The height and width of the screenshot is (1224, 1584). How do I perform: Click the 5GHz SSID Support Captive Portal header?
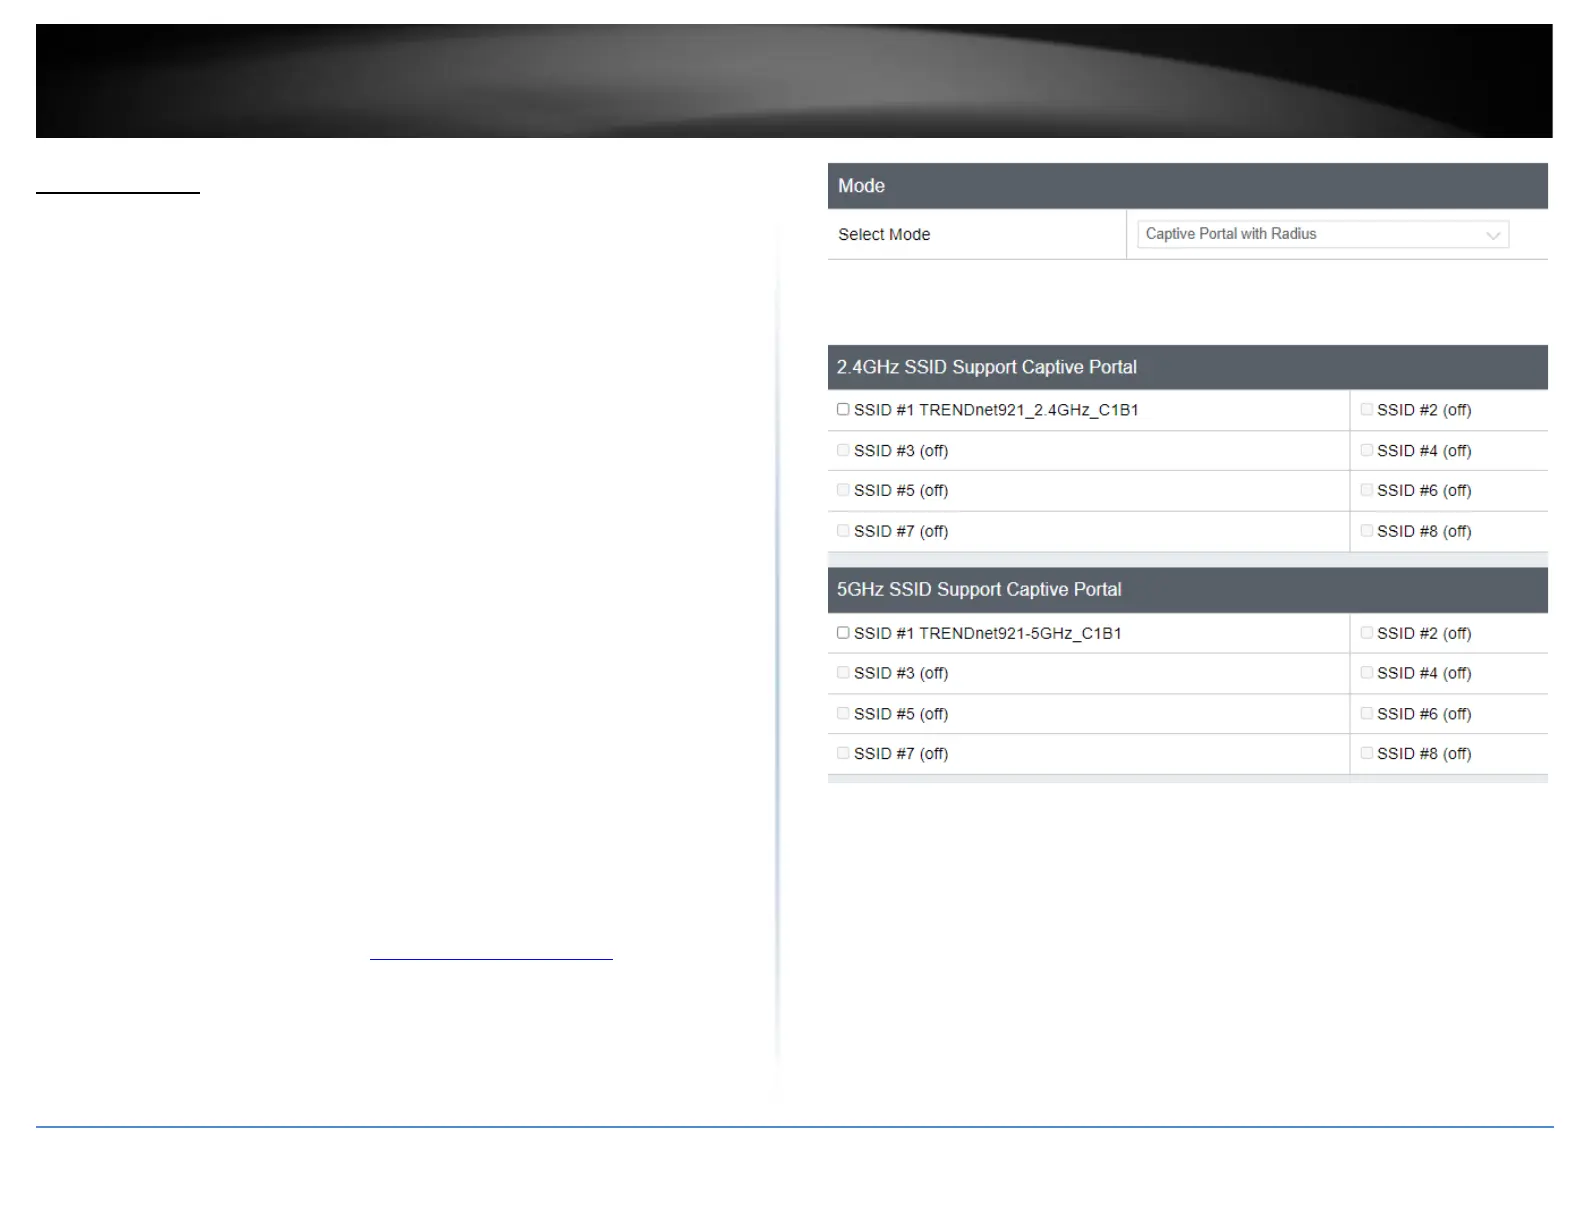point(1188,590)
